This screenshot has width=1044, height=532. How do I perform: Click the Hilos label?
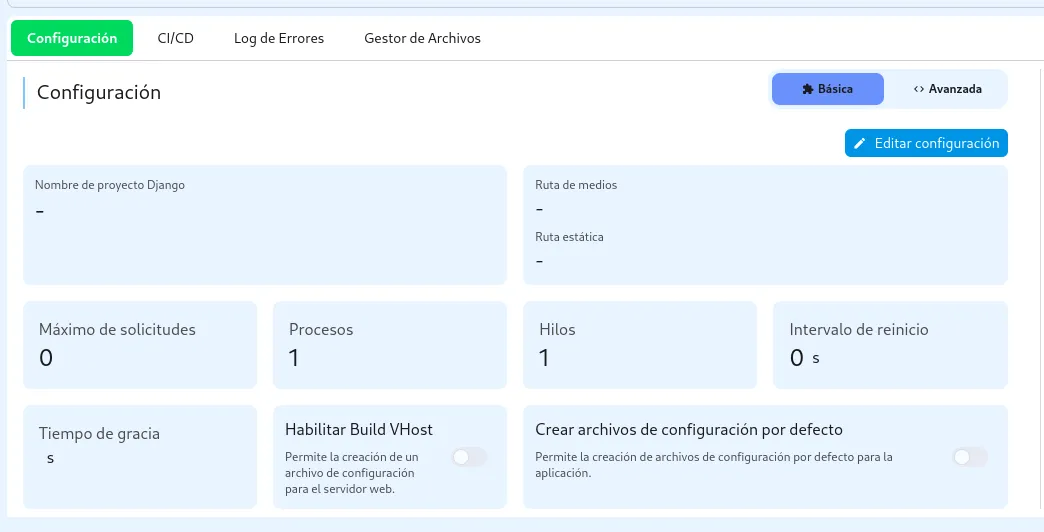tap(557, 329)
